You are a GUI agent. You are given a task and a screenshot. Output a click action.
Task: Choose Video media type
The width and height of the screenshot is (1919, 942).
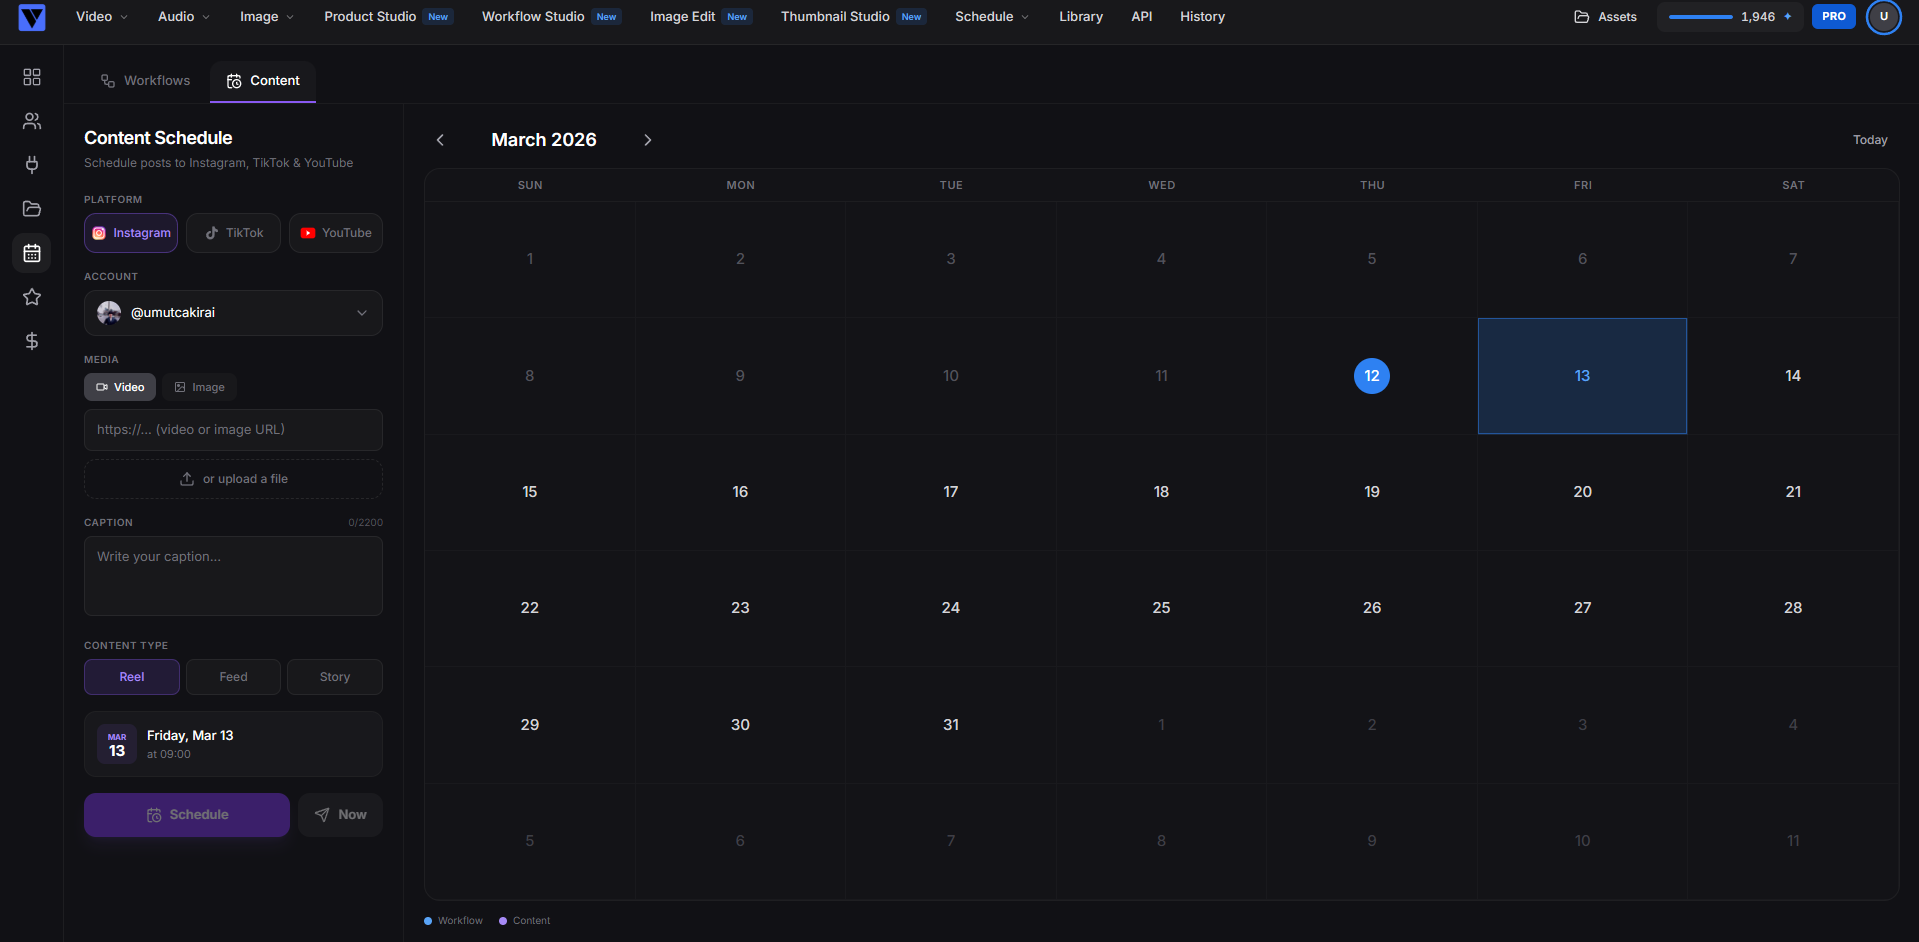(120, 387)
